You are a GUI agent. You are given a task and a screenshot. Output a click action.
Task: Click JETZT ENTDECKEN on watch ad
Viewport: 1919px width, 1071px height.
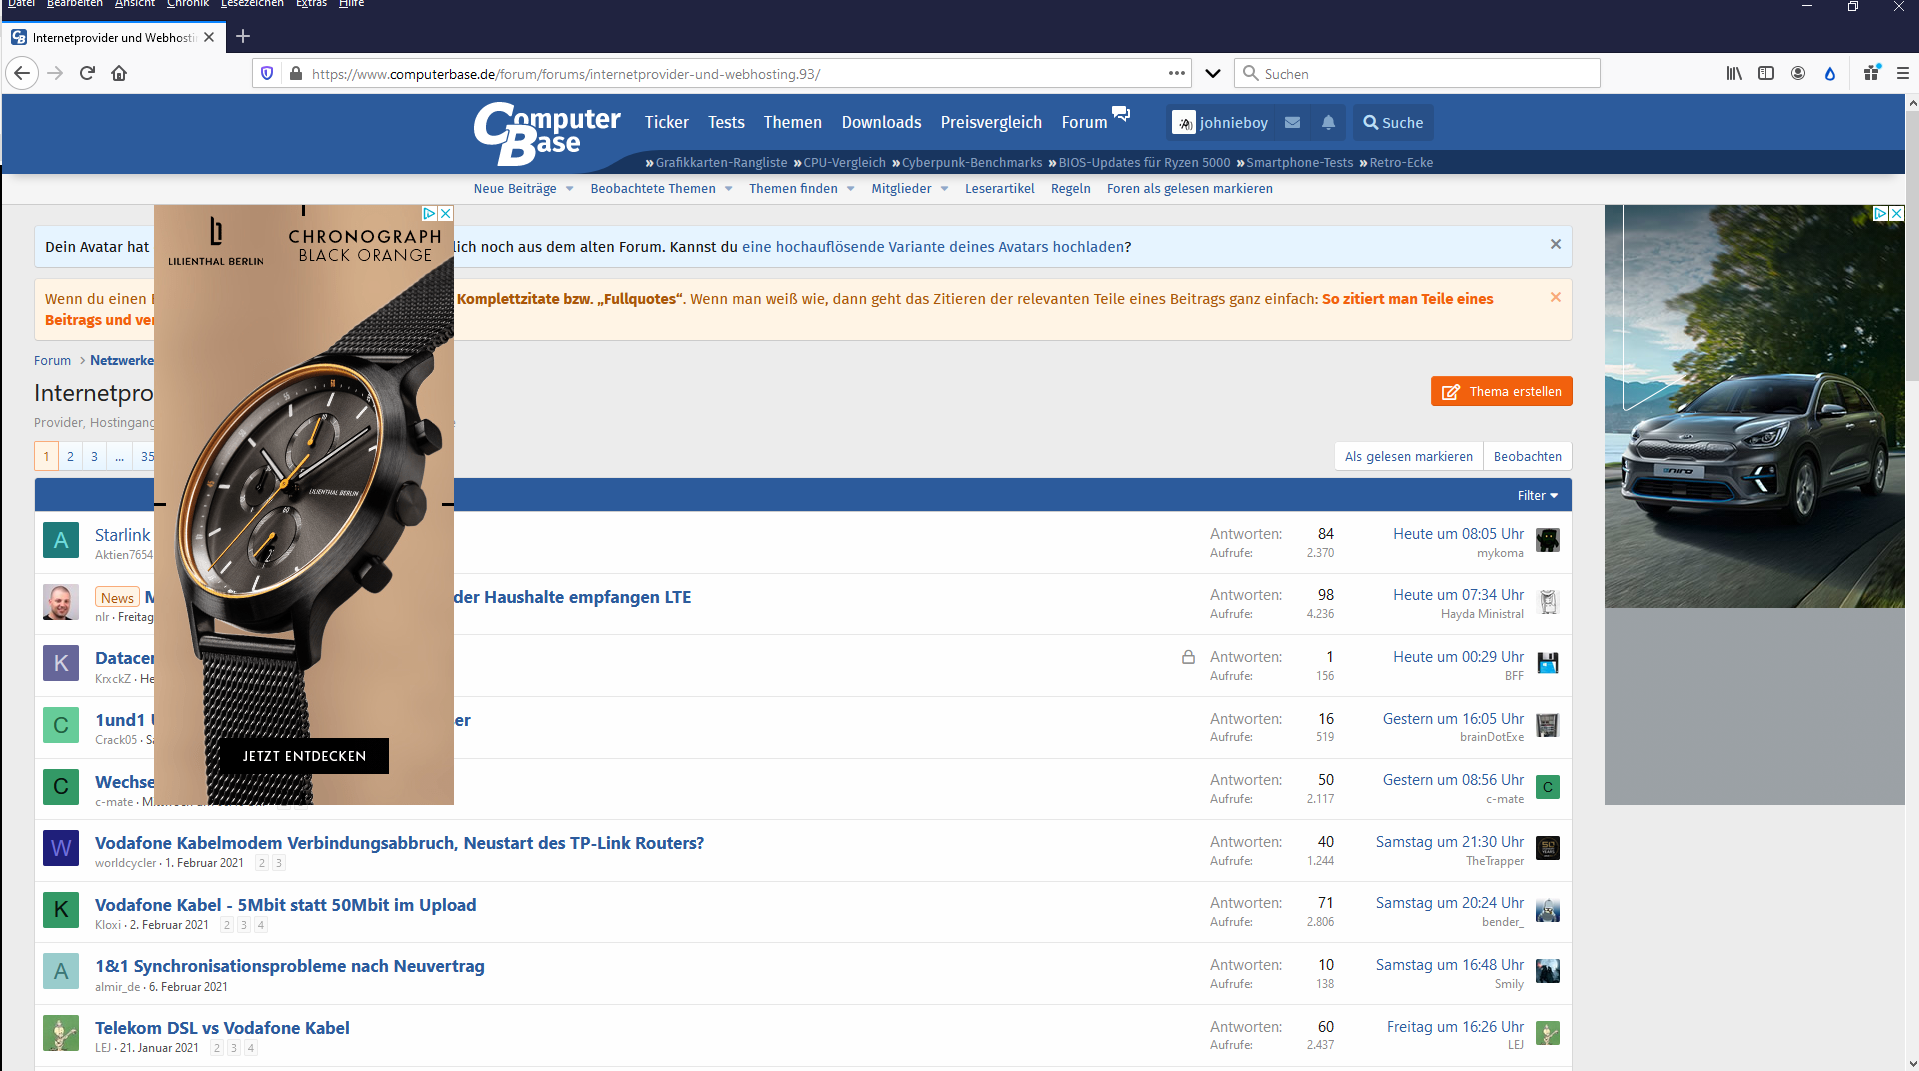(304, 756)
